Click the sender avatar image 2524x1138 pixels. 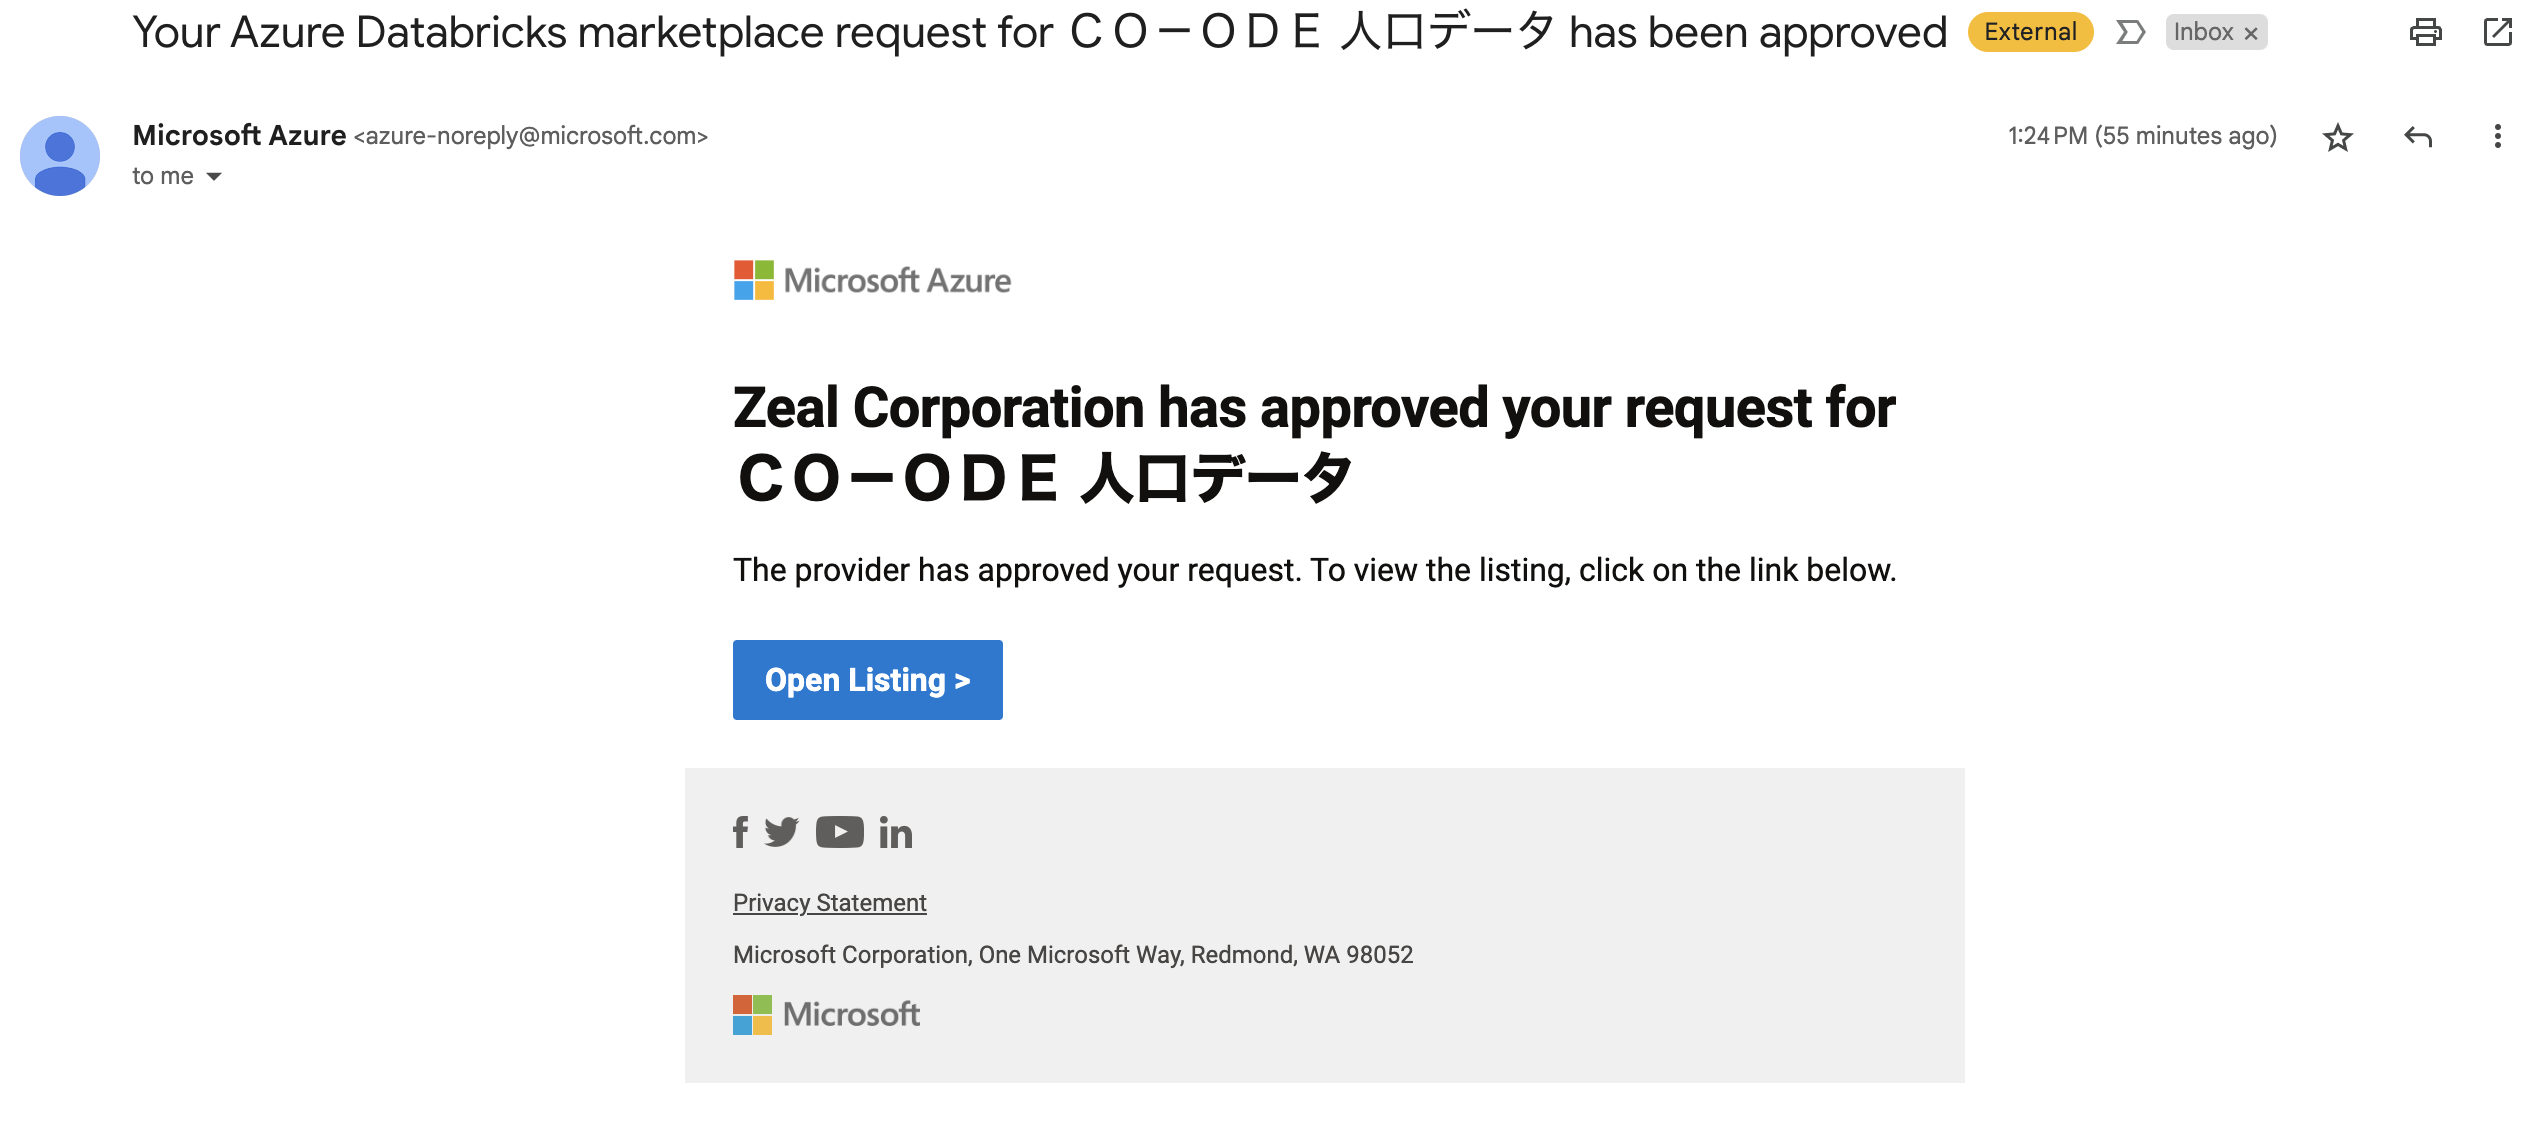62,155
